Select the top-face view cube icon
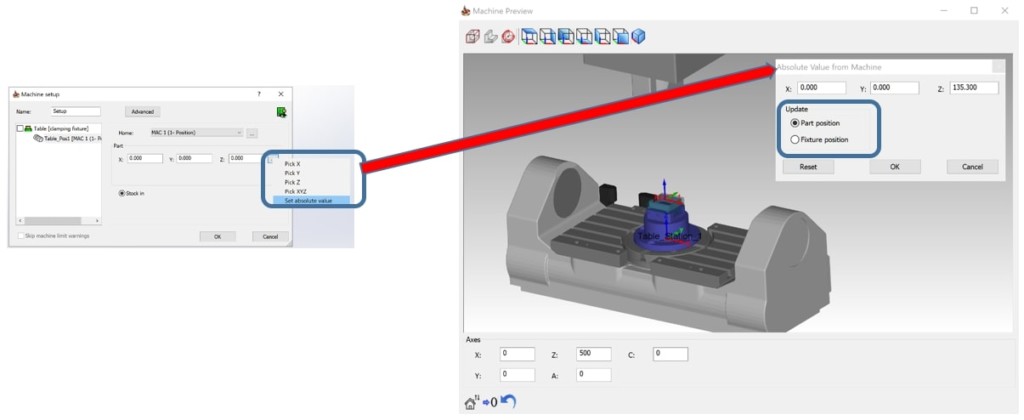Viewport: 1024px width, 420px height. click(x=530, y=37)
